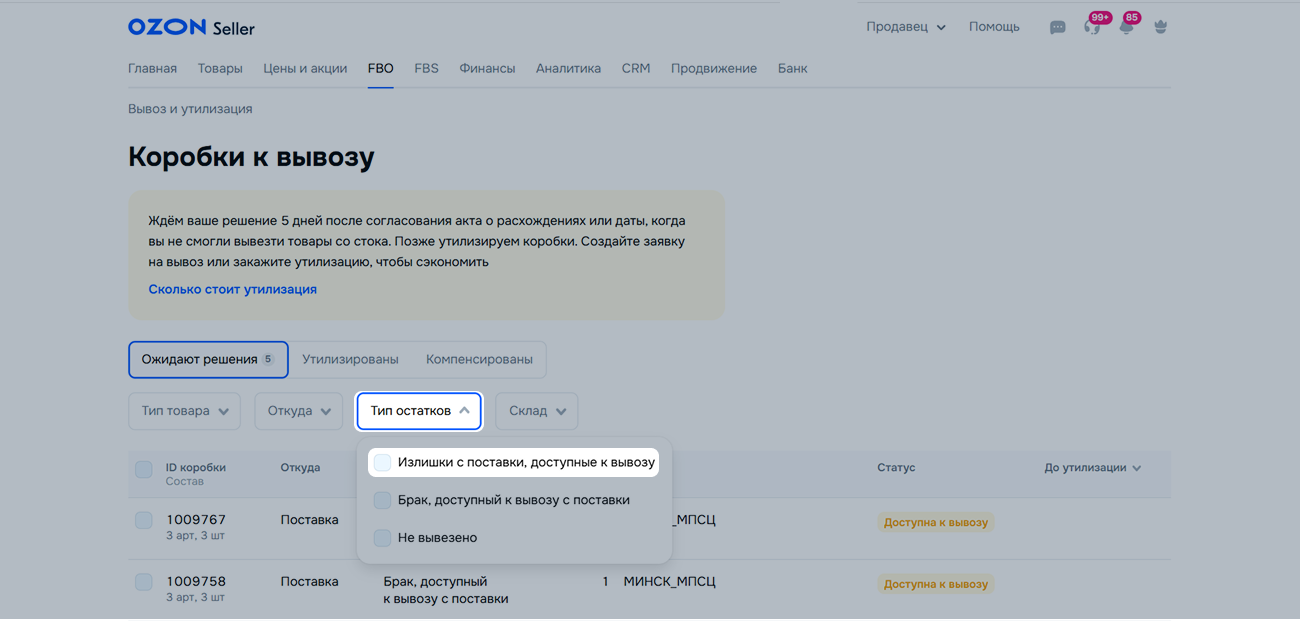Open the support headset icon

(x=1091, y=28)
